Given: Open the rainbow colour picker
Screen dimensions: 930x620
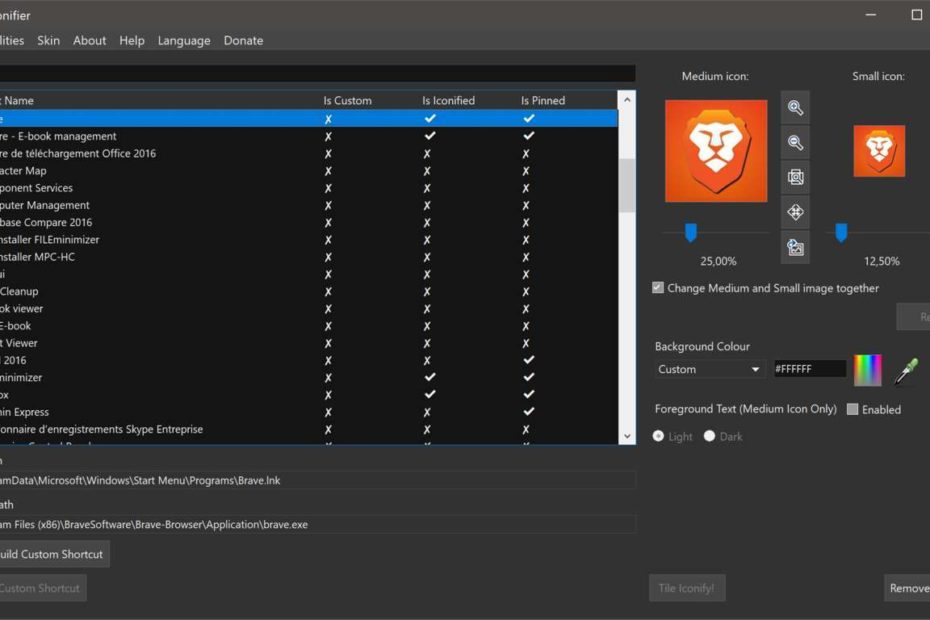Looking at the screenshot, I should click(x=867, y=370).
